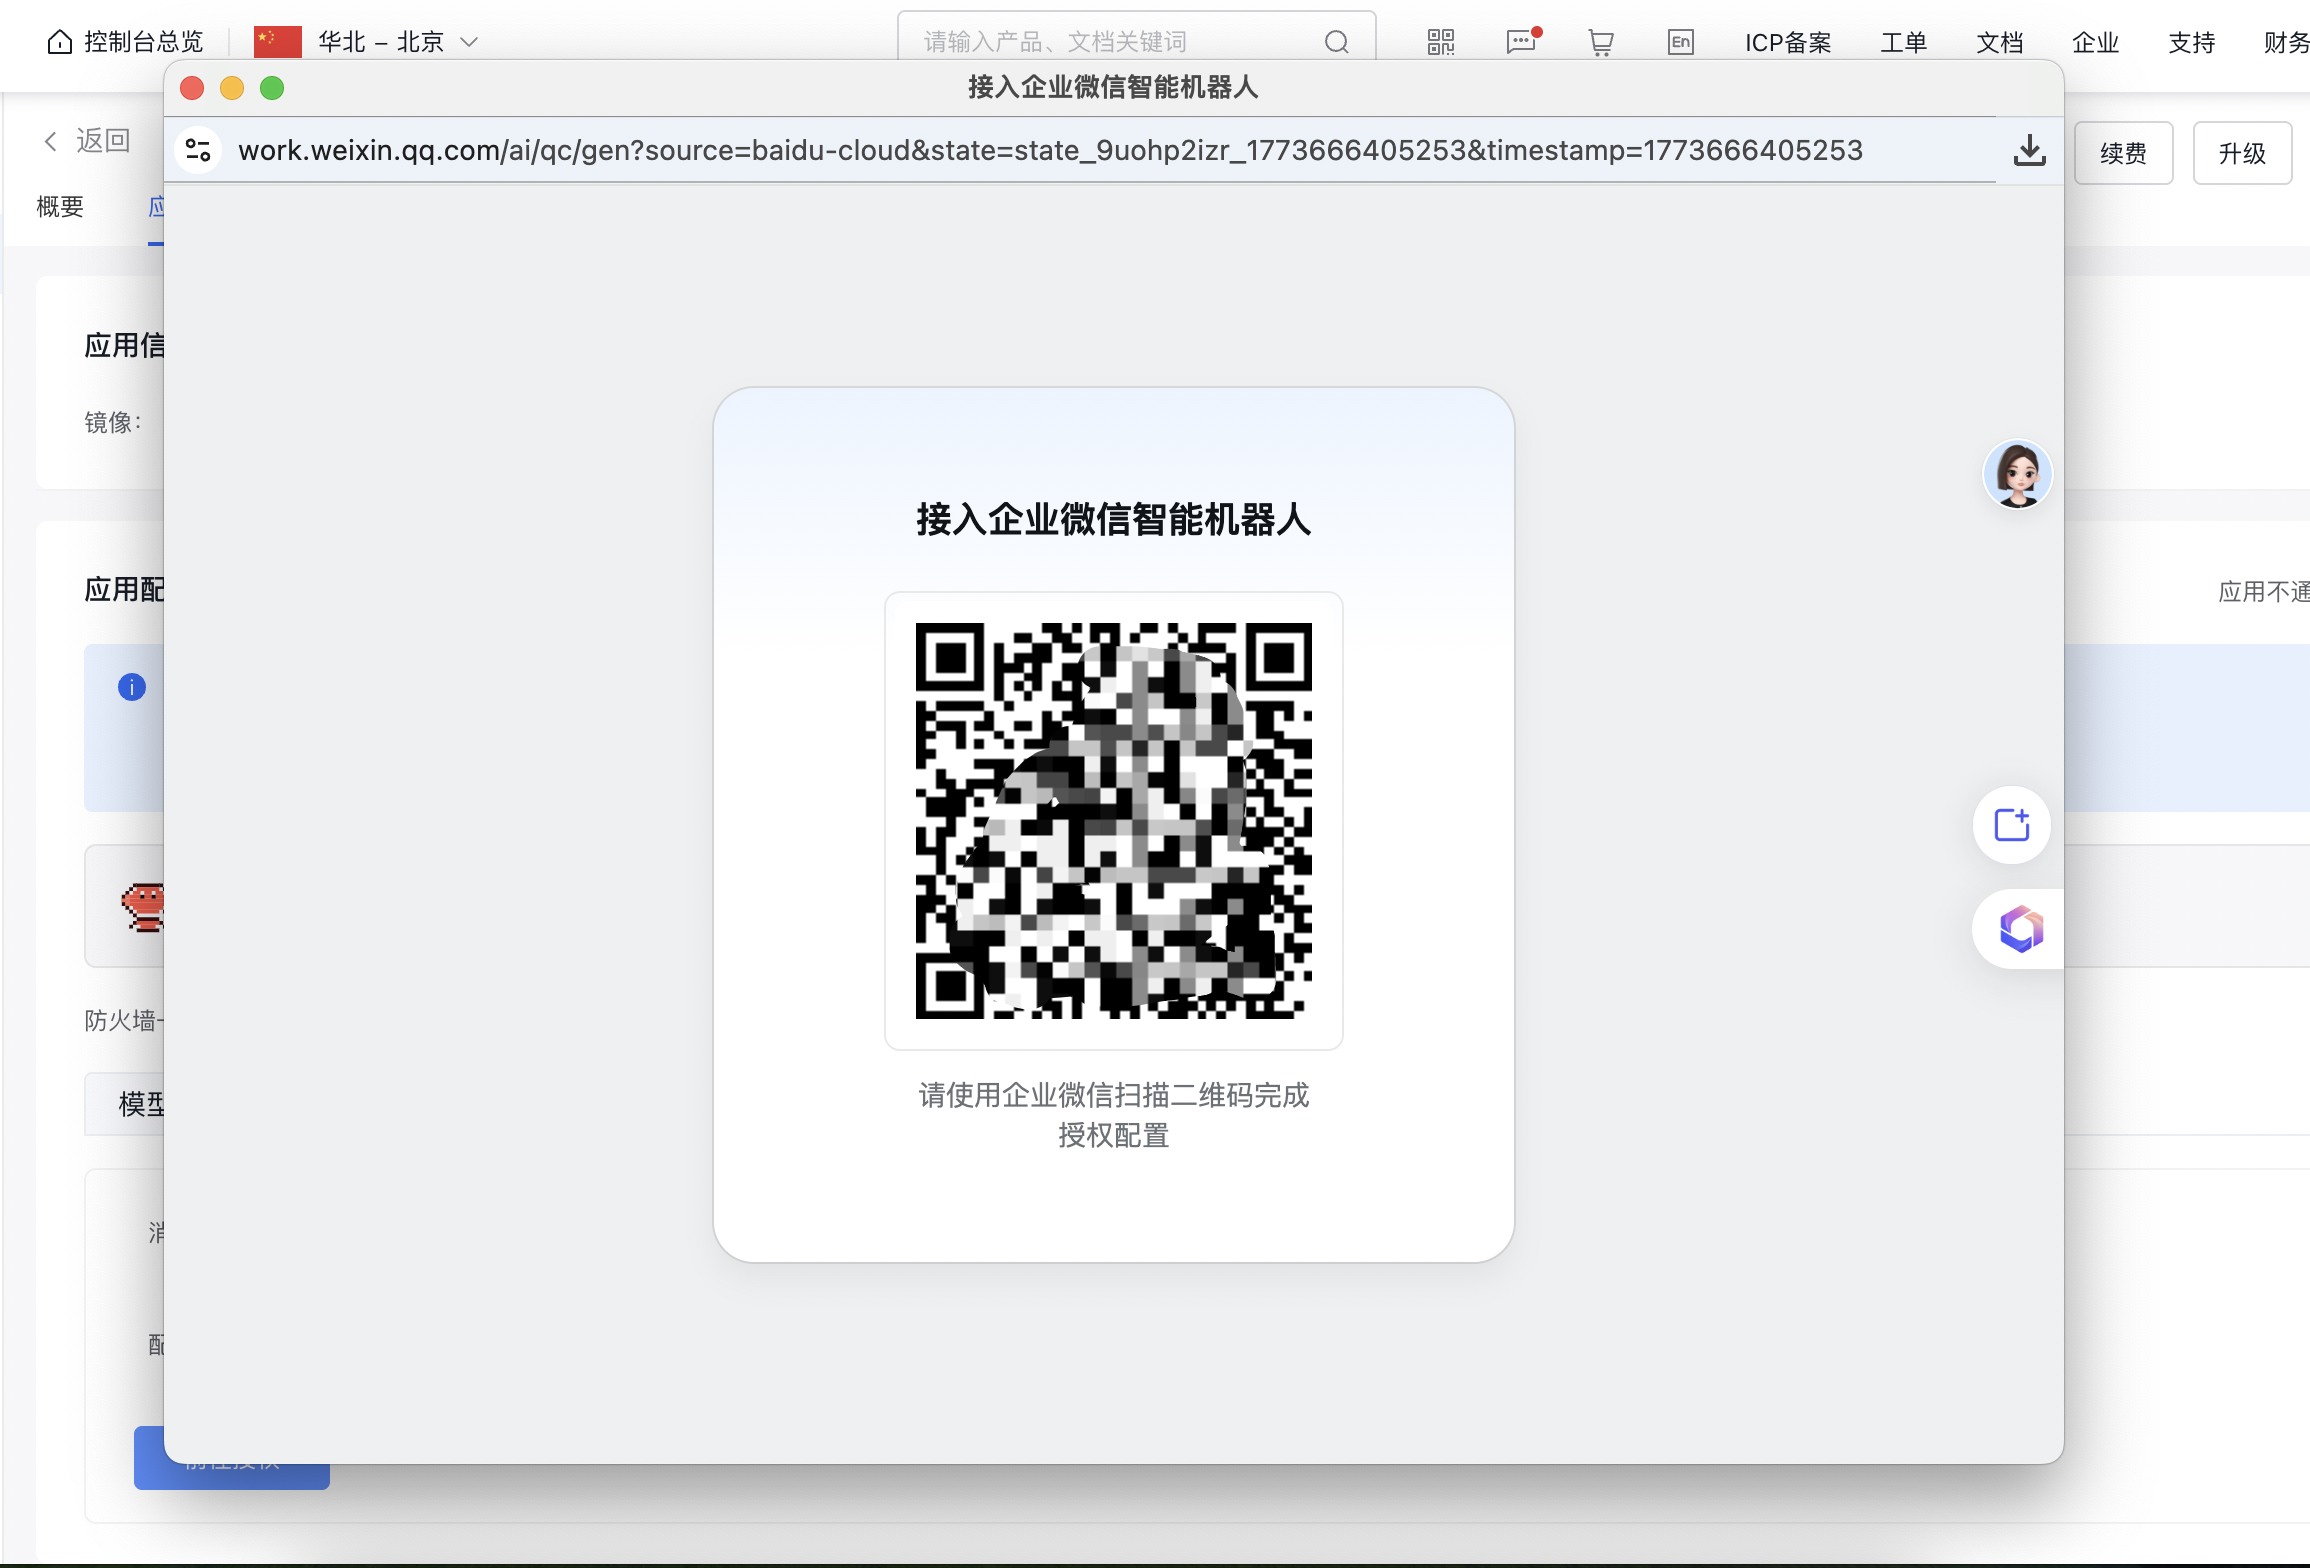Open the site settings icon beside URL
Image resolution: width=2310 pixels, height=1568 pixels.
198,151
